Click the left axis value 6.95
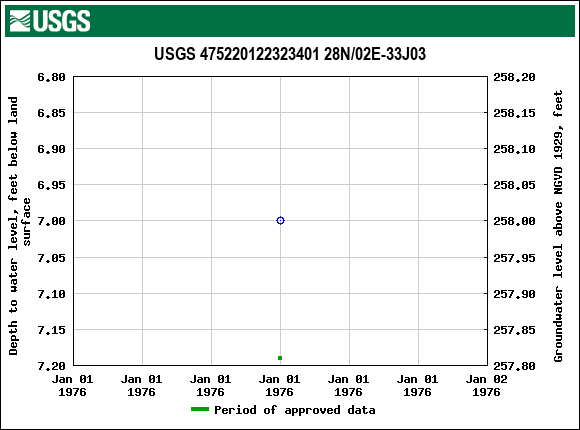This screenshot has height=430, width=580. pos(51,185)
